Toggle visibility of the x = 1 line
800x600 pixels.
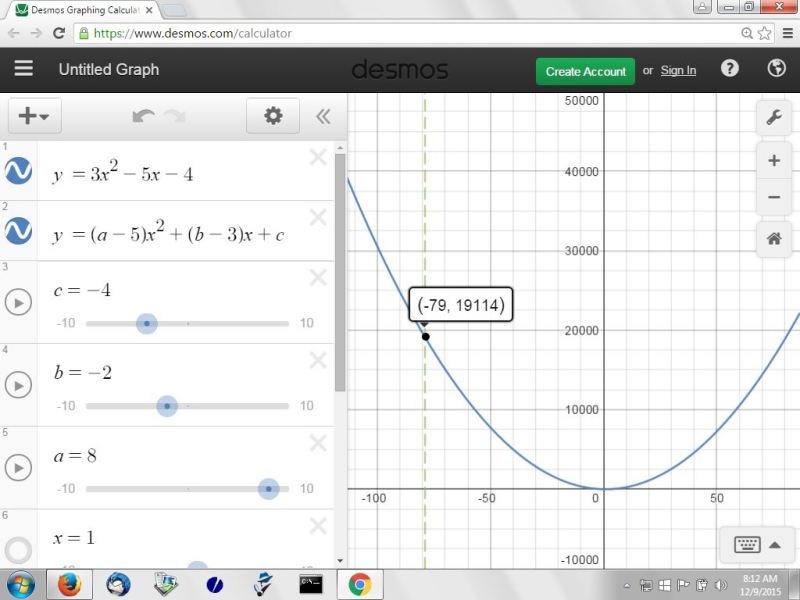pos(18,550)
